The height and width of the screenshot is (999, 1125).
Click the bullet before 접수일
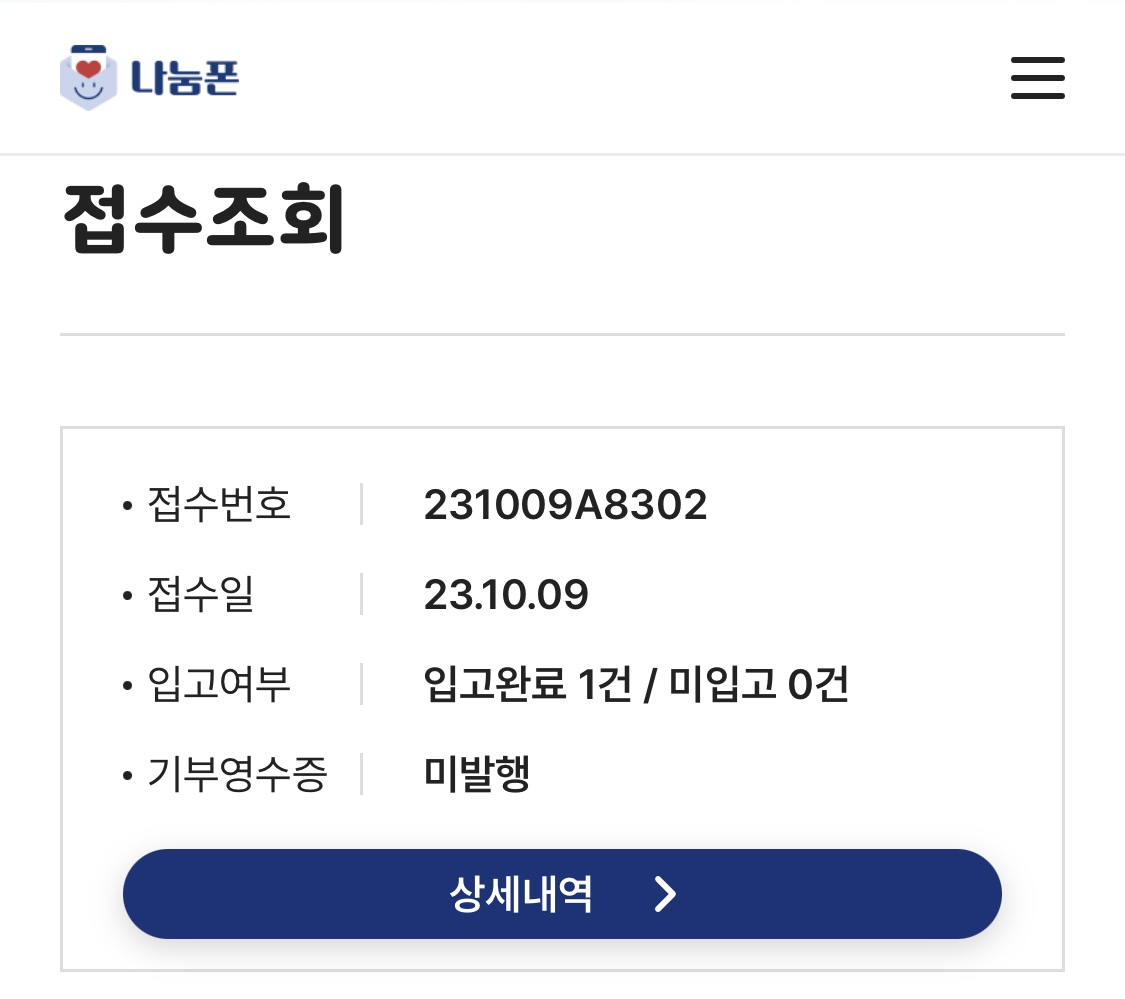(x=127, y=596)
